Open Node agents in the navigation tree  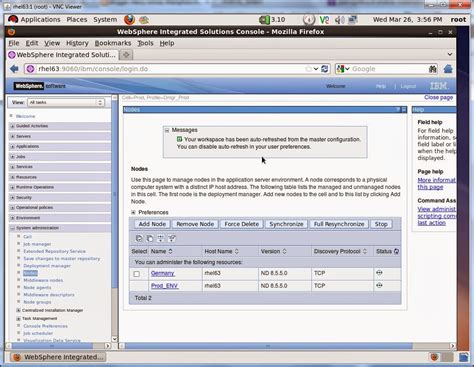(x=37, y=288)
